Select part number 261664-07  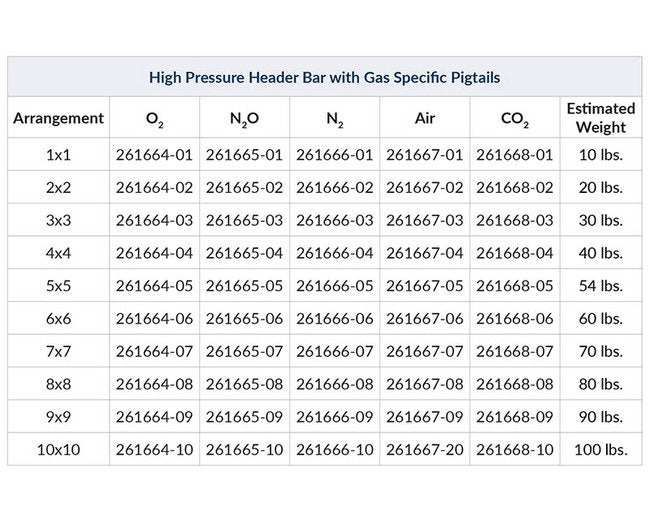(x=154, y=351)
